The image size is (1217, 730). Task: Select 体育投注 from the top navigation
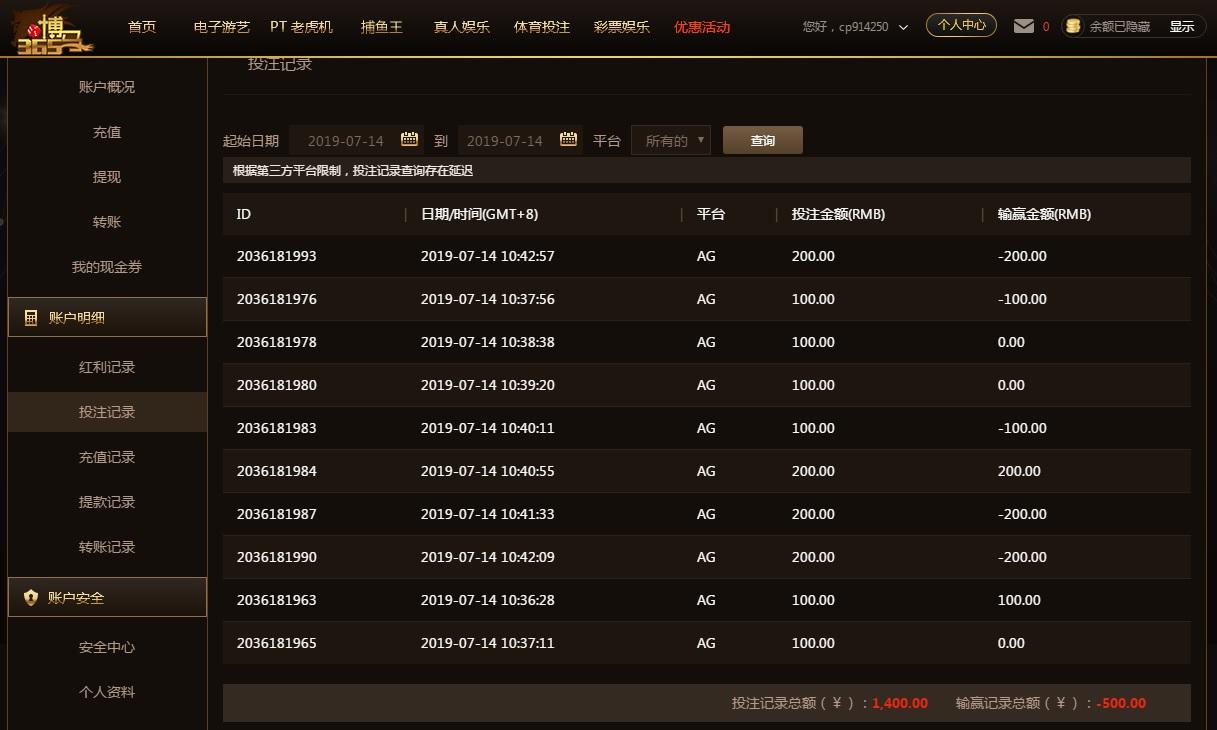[x=541, y=27]
